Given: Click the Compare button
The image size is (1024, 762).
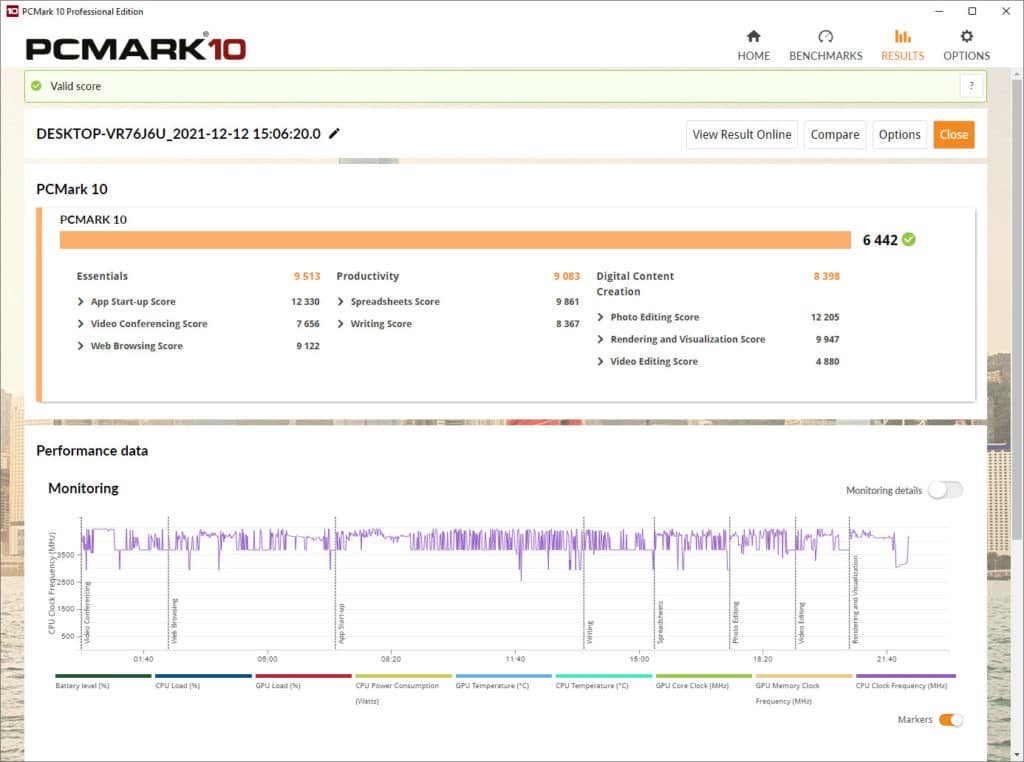Looking at the screenshot, I should 835,135.
